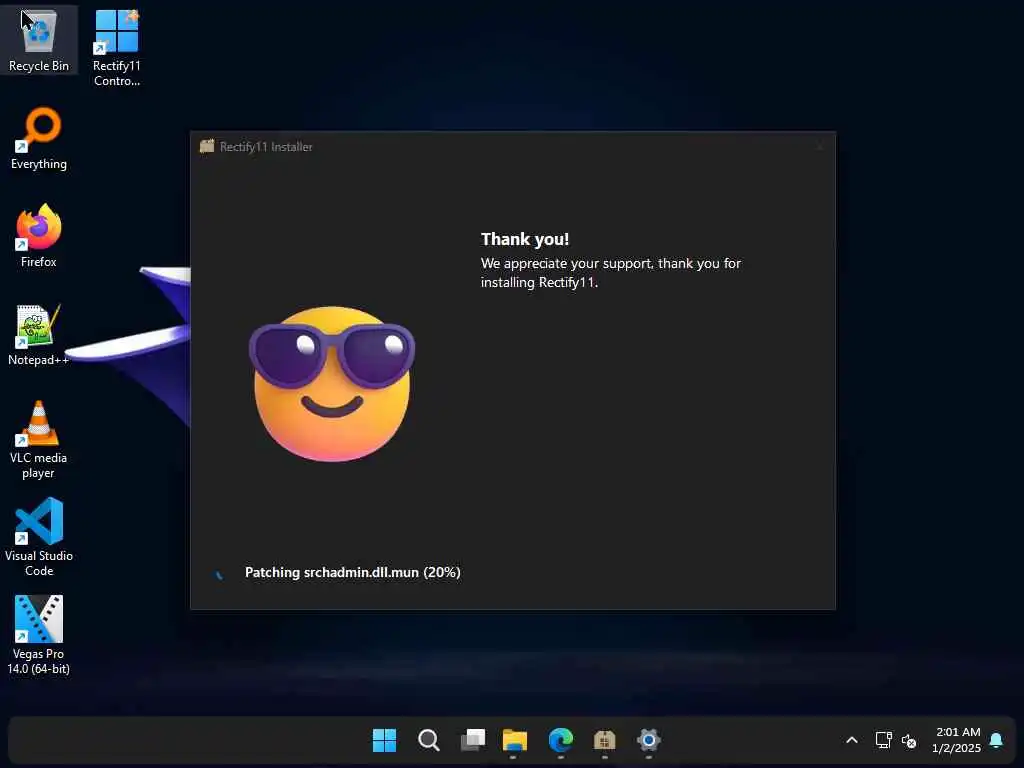Click the muted volume tray icon
The height and width of the screenshot is (768, 1024).
click(909, 741)
